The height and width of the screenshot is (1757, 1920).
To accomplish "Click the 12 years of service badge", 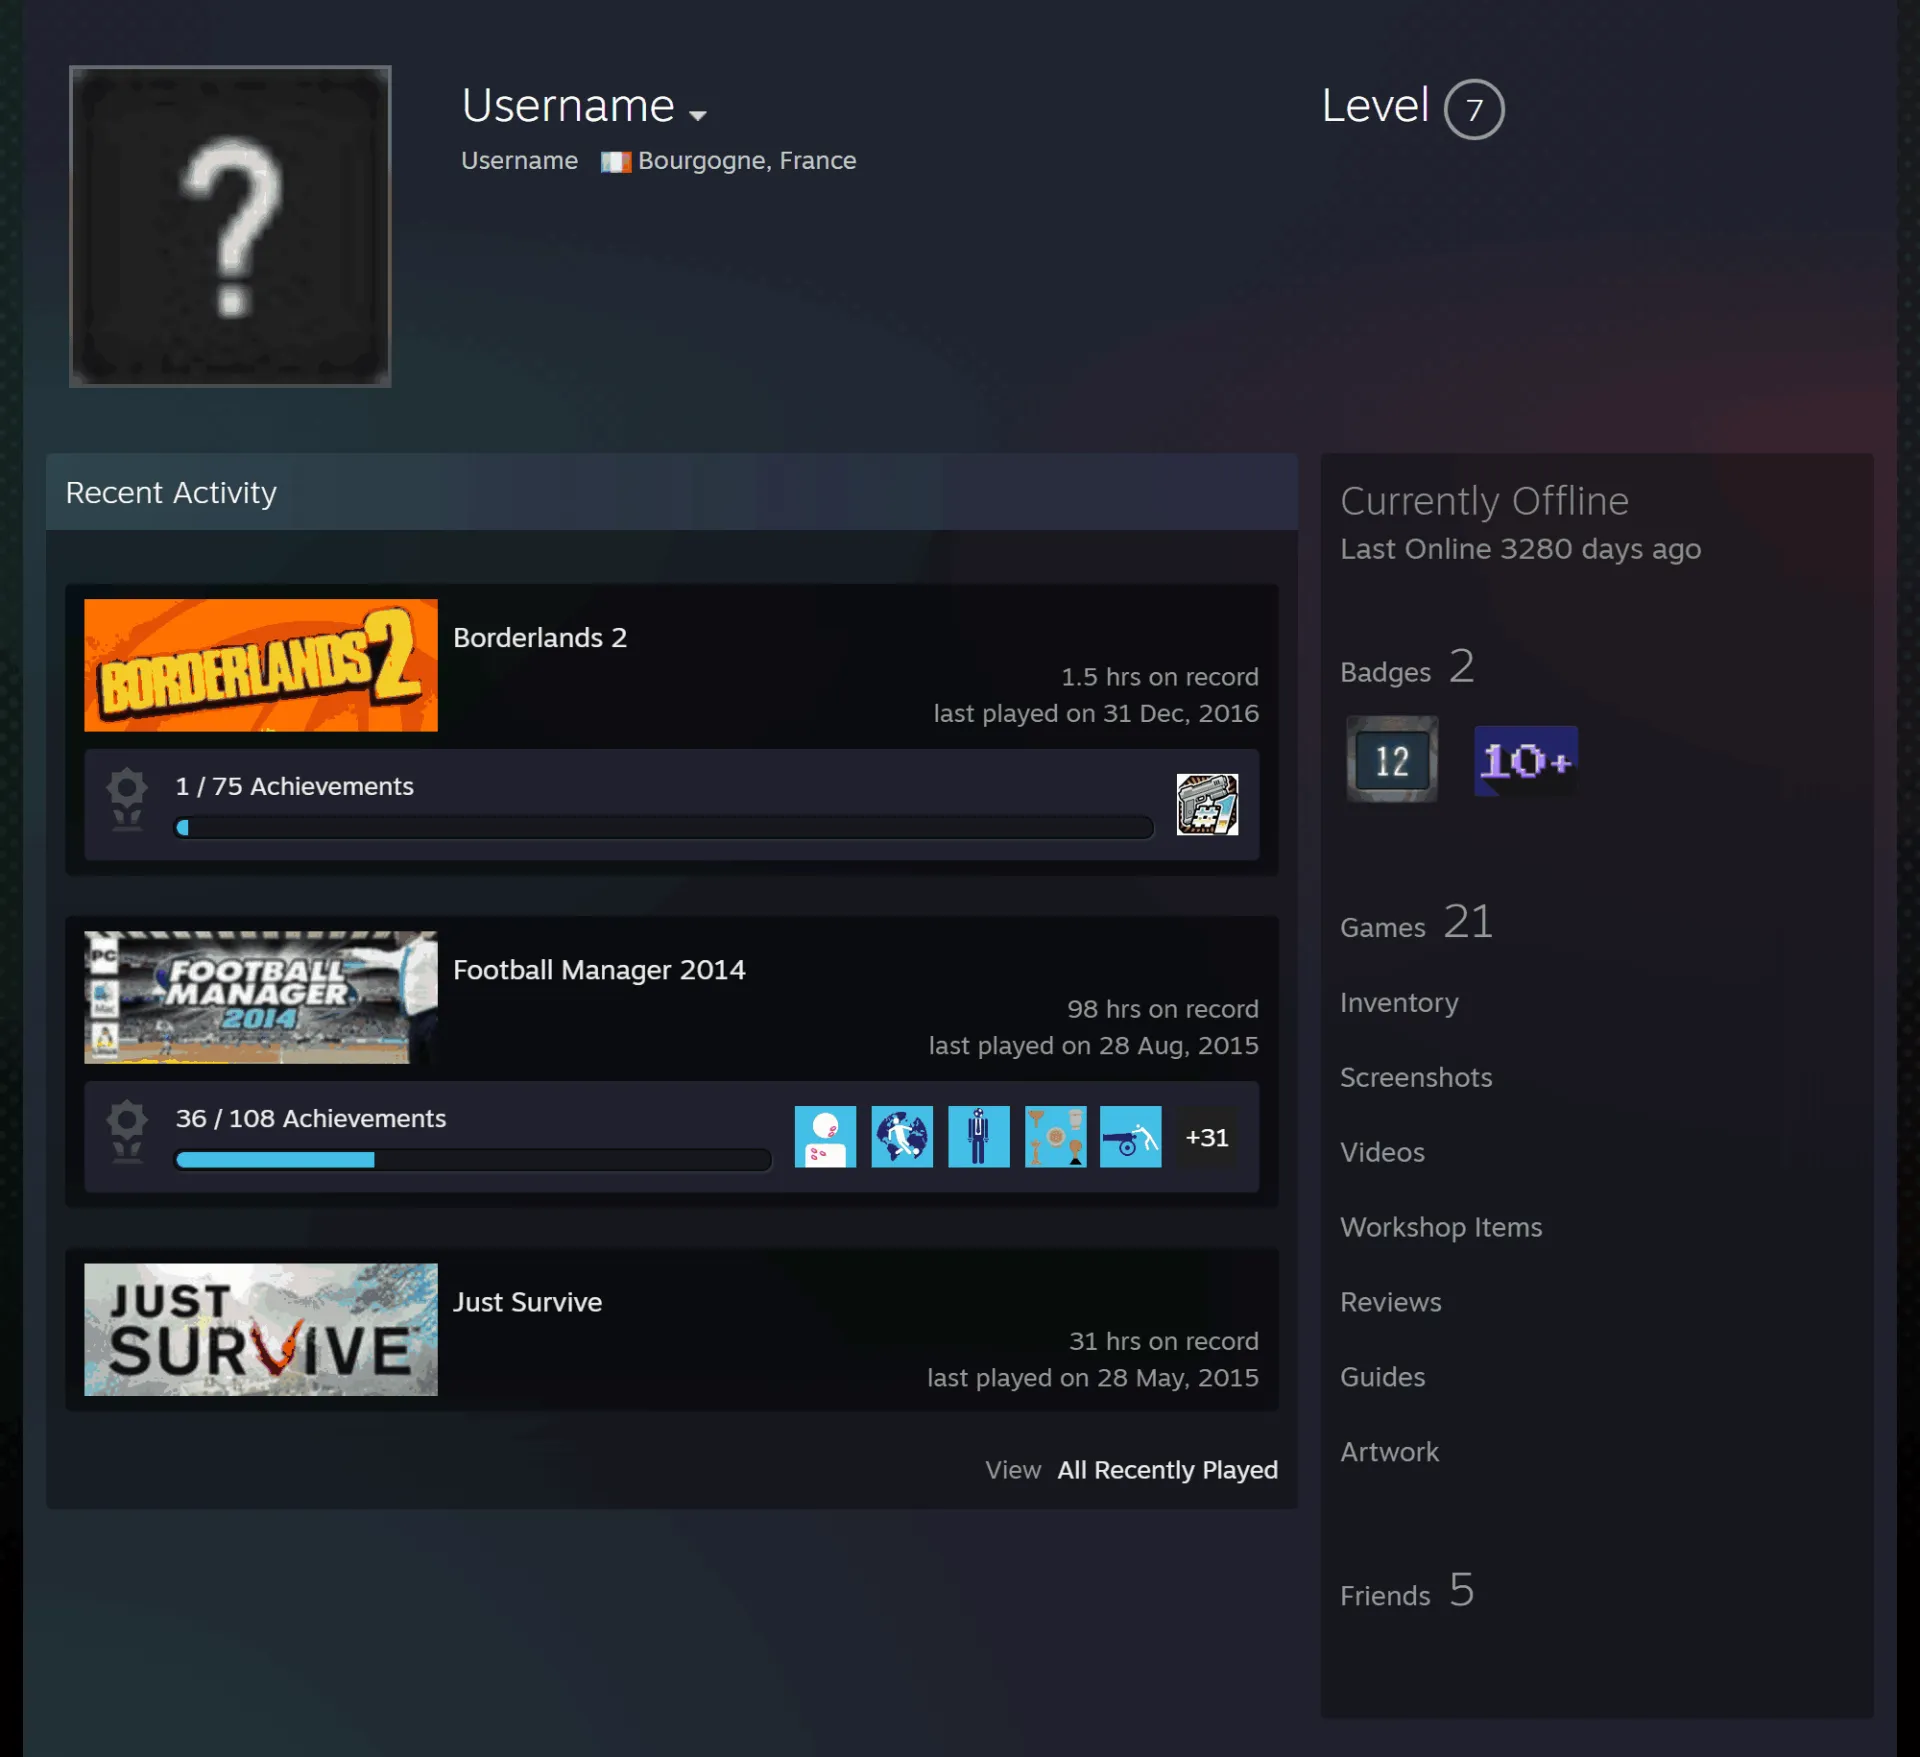I will click(x=1392, y=760).
